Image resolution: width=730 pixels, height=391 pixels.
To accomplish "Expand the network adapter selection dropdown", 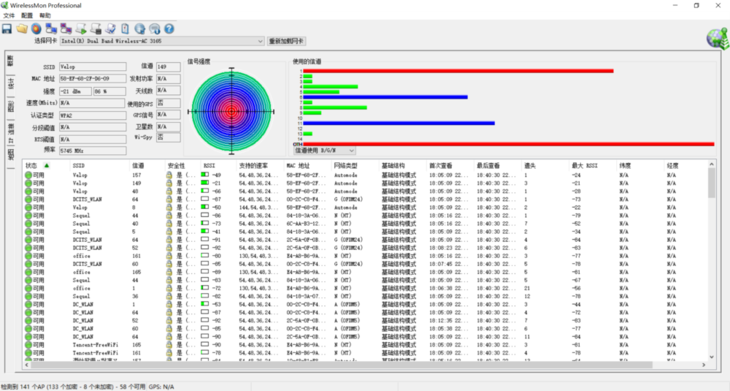I will point(260,41).
